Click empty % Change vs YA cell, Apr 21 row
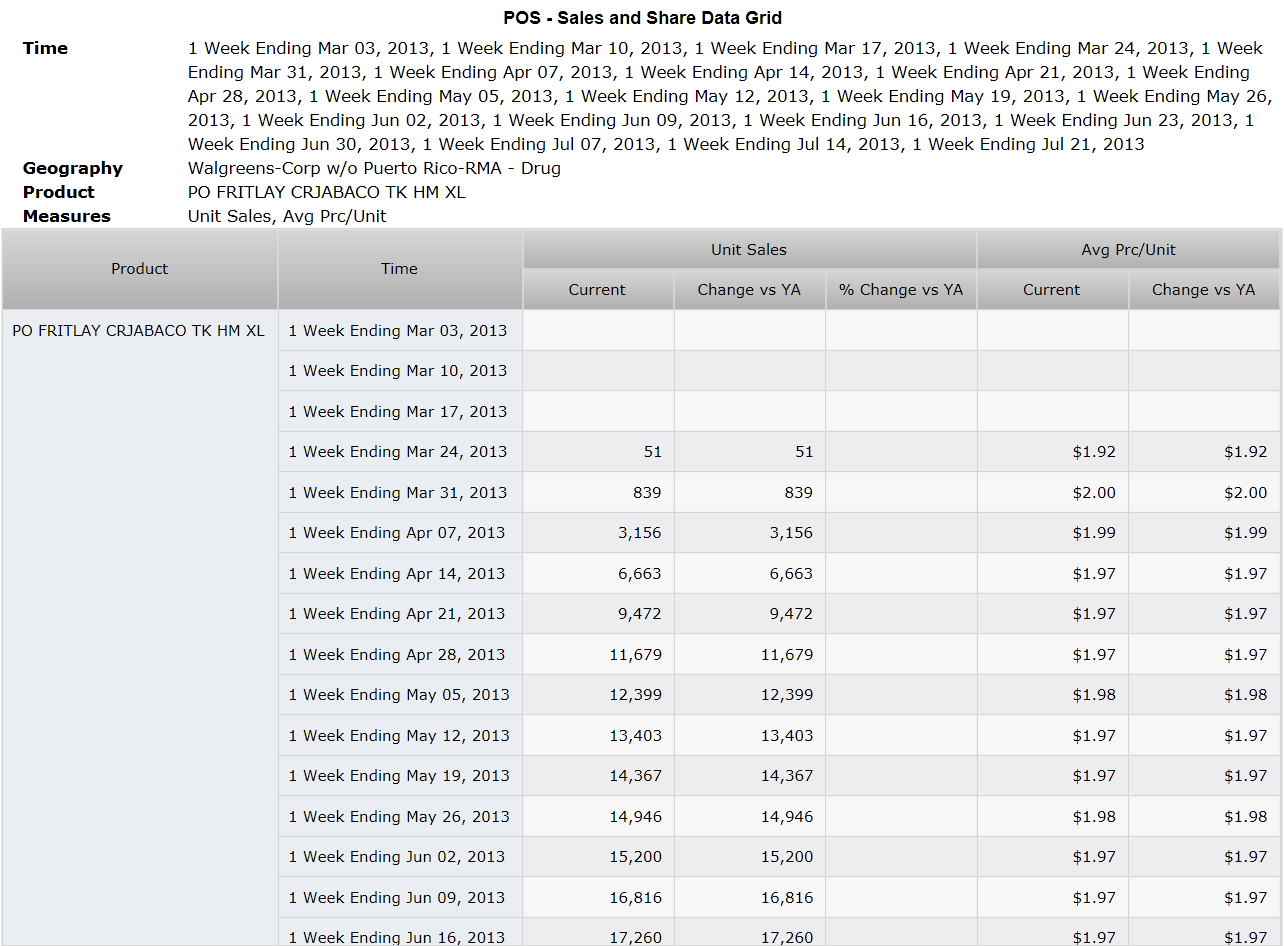Viewport: 1284px width, 946px height. 901,614
